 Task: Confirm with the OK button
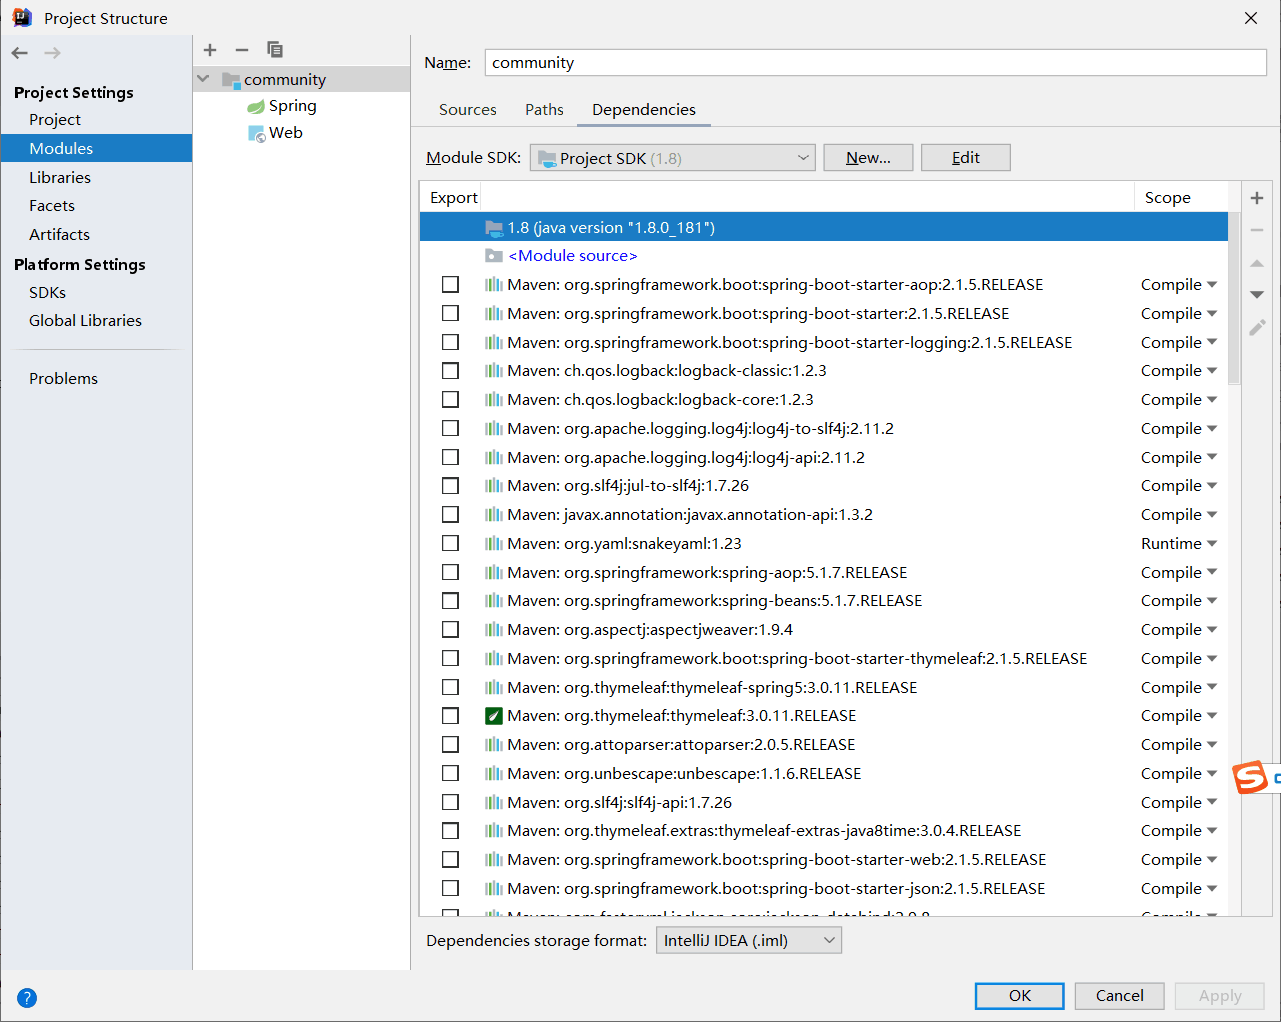tap(1020, 996)
